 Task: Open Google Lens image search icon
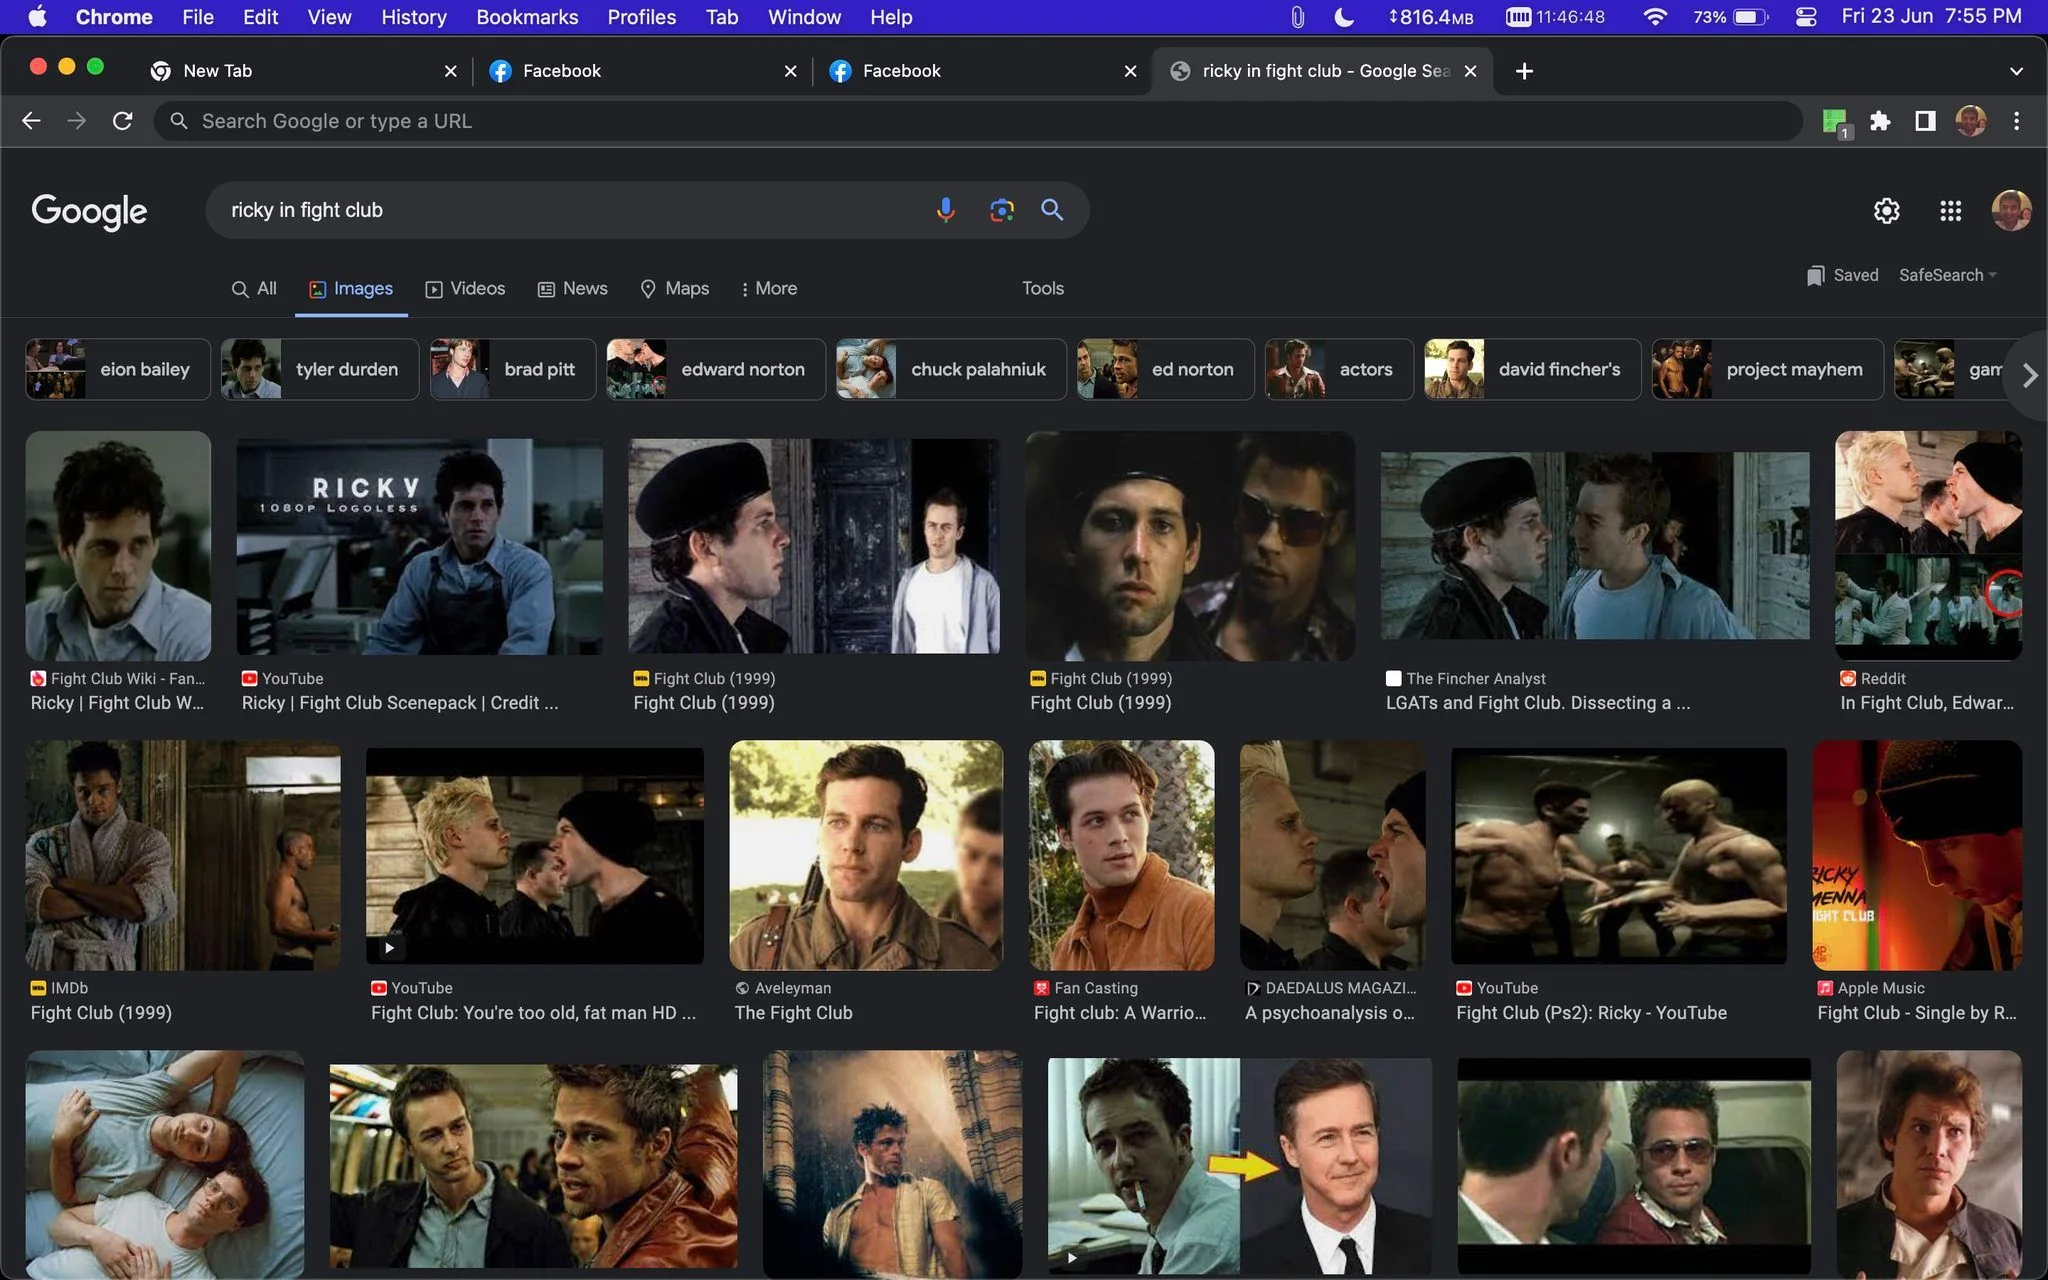click(x=1001, y=210)
